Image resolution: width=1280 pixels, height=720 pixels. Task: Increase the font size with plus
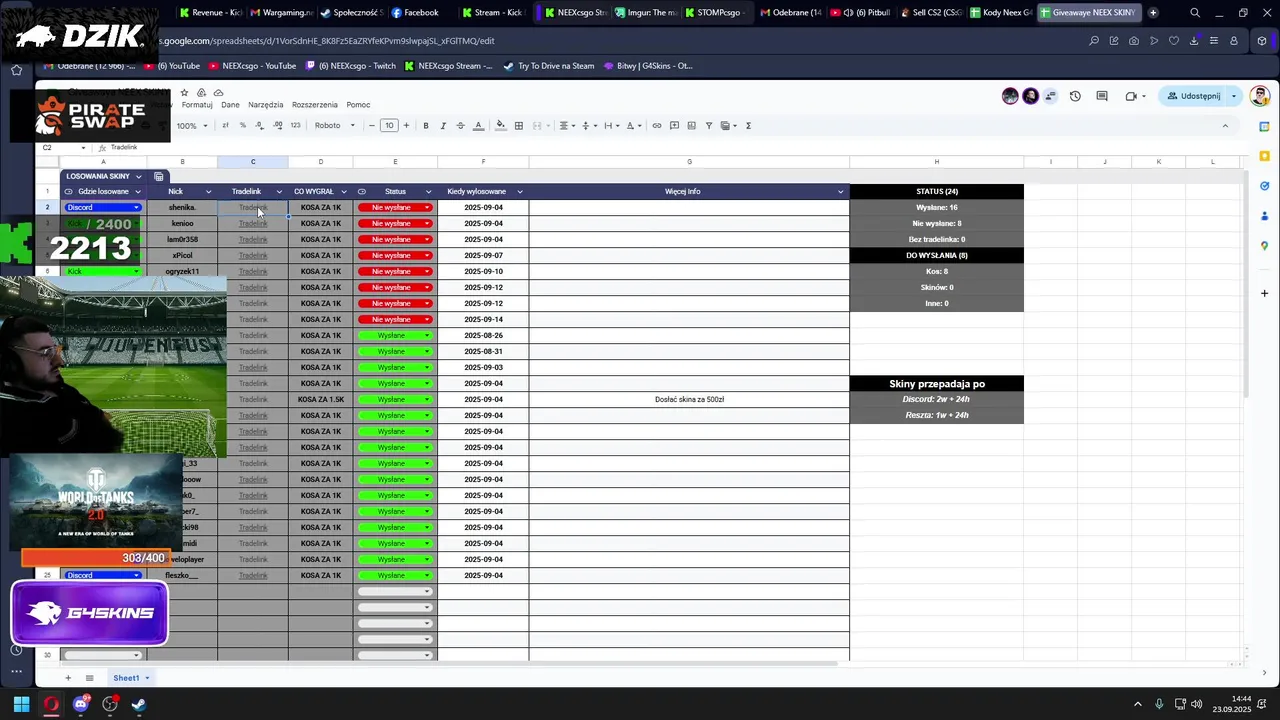point(406,126)
